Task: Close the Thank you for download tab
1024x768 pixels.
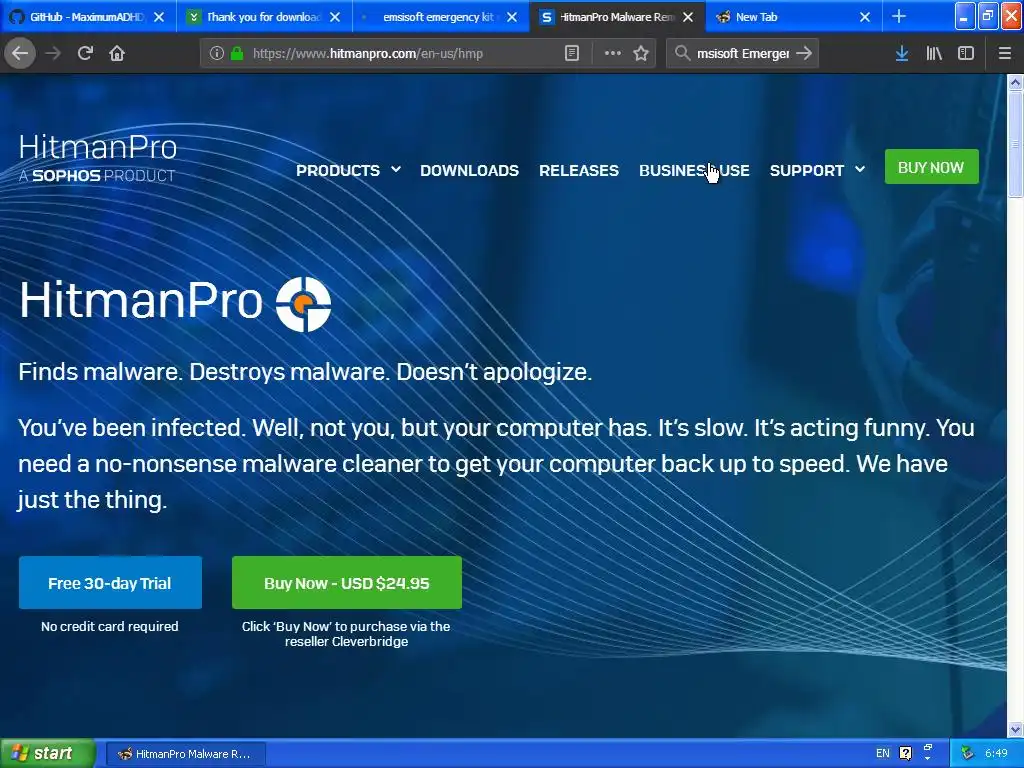Action: point(335,17)
